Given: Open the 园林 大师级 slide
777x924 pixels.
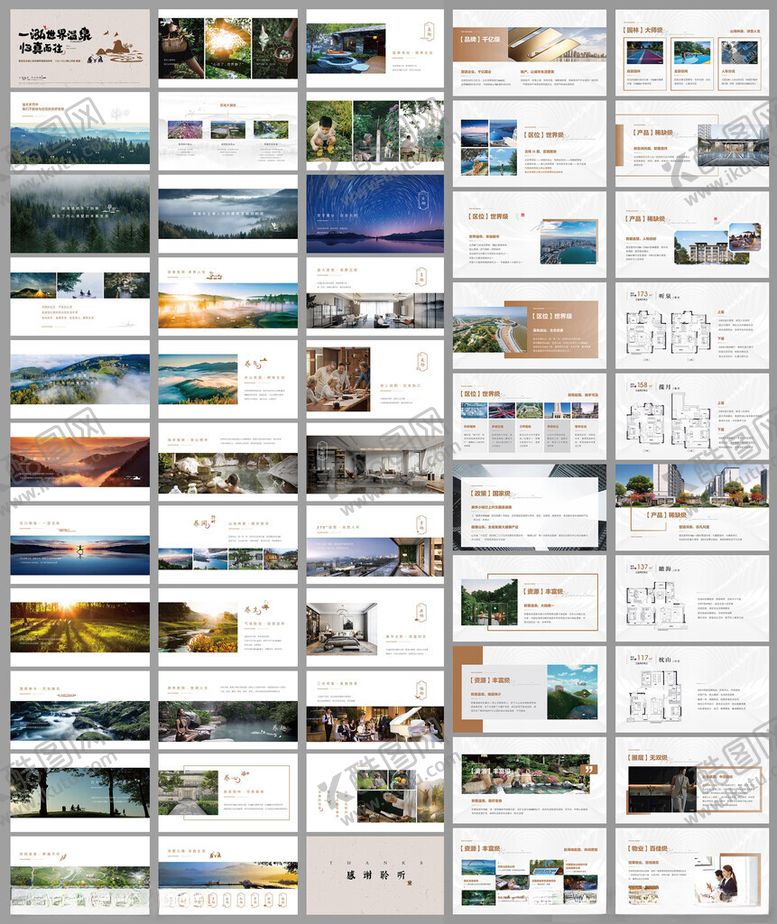Looking at the screenshot, I should click(692, 46).
